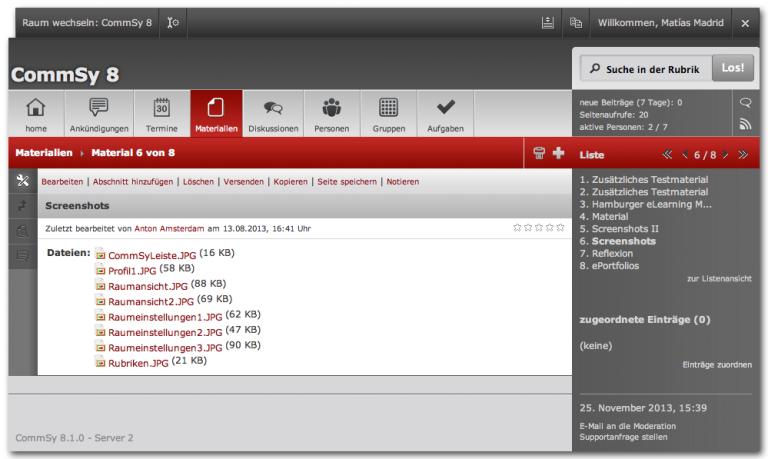Select the Materialien tab
The width and height of the screenshot is (768, 459).
(216, 114)
